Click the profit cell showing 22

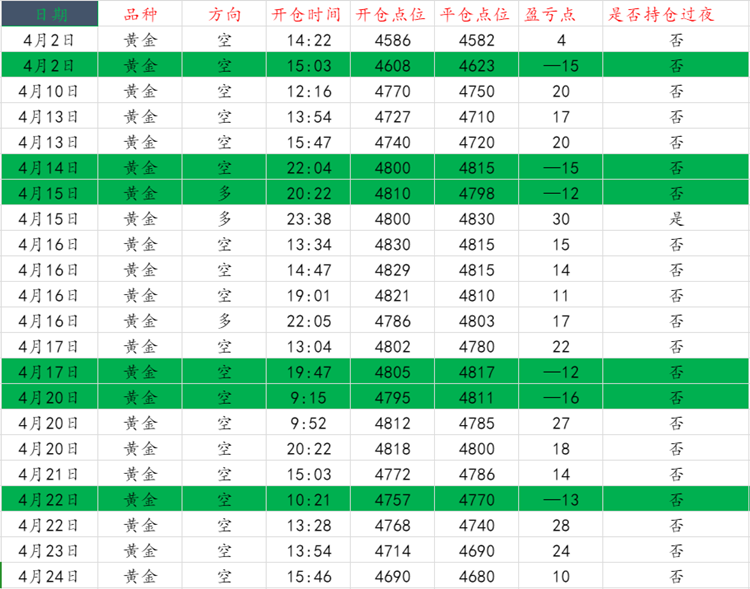click(561, 346)
